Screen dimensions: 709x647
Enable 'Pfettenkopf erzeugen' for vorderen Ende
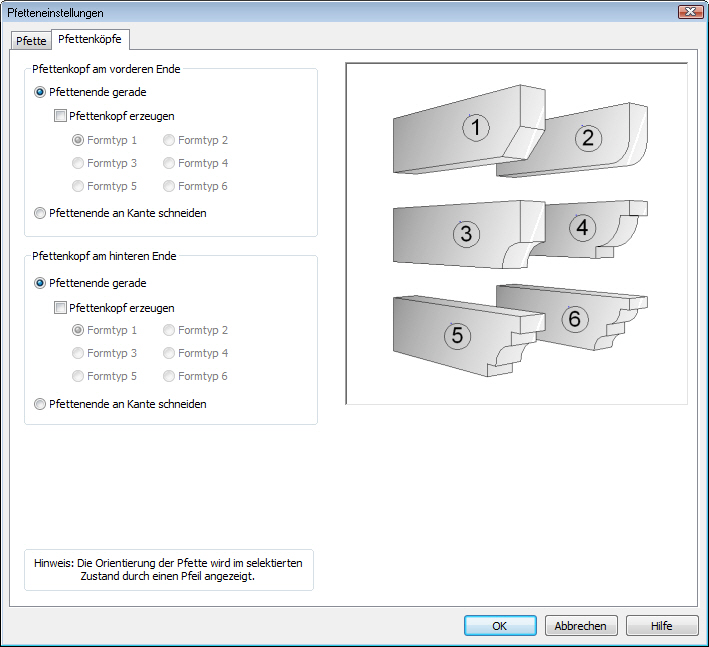point(114,116)
